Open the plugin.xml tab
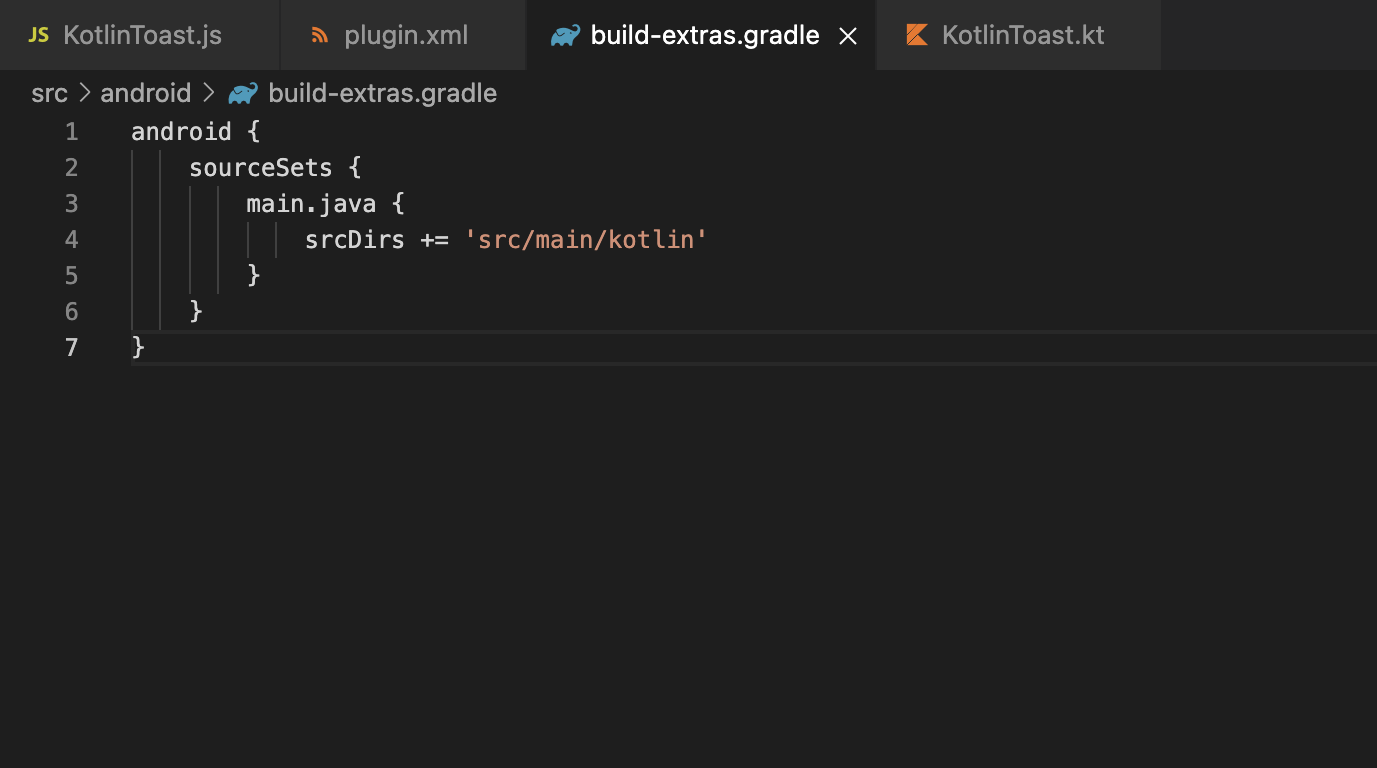The width and height of the screenshot is (1377, 768). coord(403,35)
